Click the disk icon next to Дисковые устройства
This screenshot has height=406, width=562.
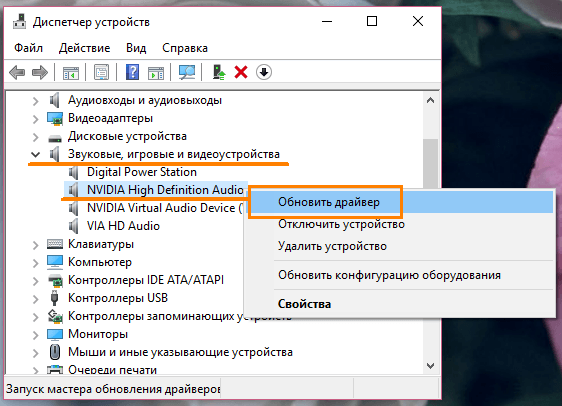[x=55, y=138]
